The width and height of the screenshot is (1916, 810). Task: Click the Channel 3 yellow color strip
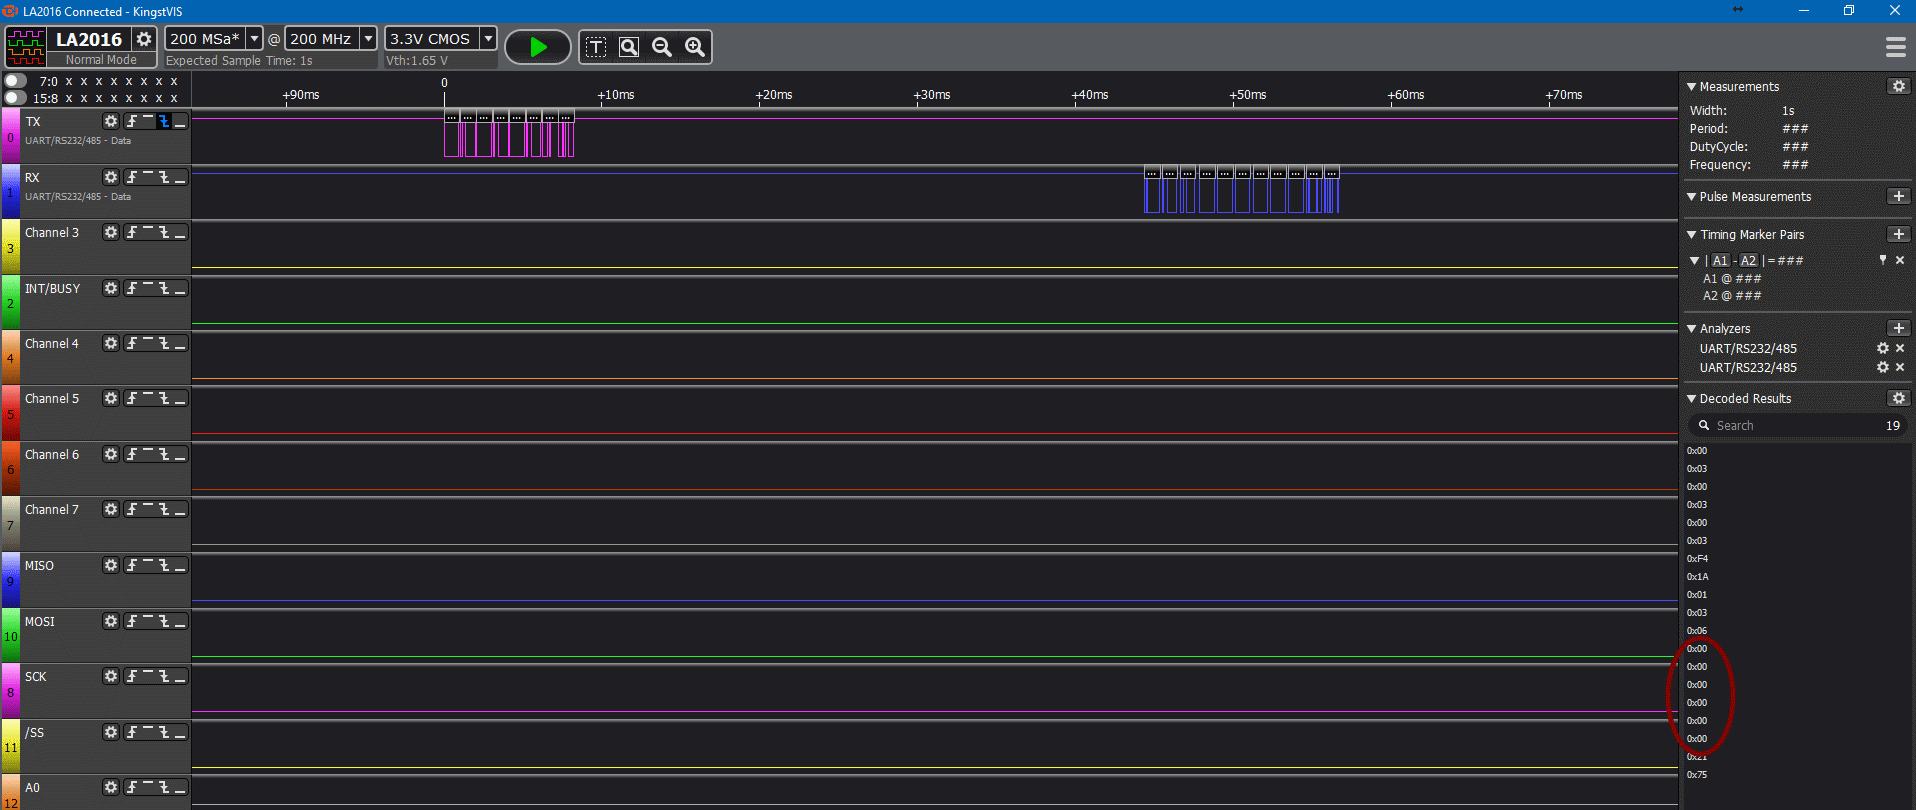coord(10,247)
